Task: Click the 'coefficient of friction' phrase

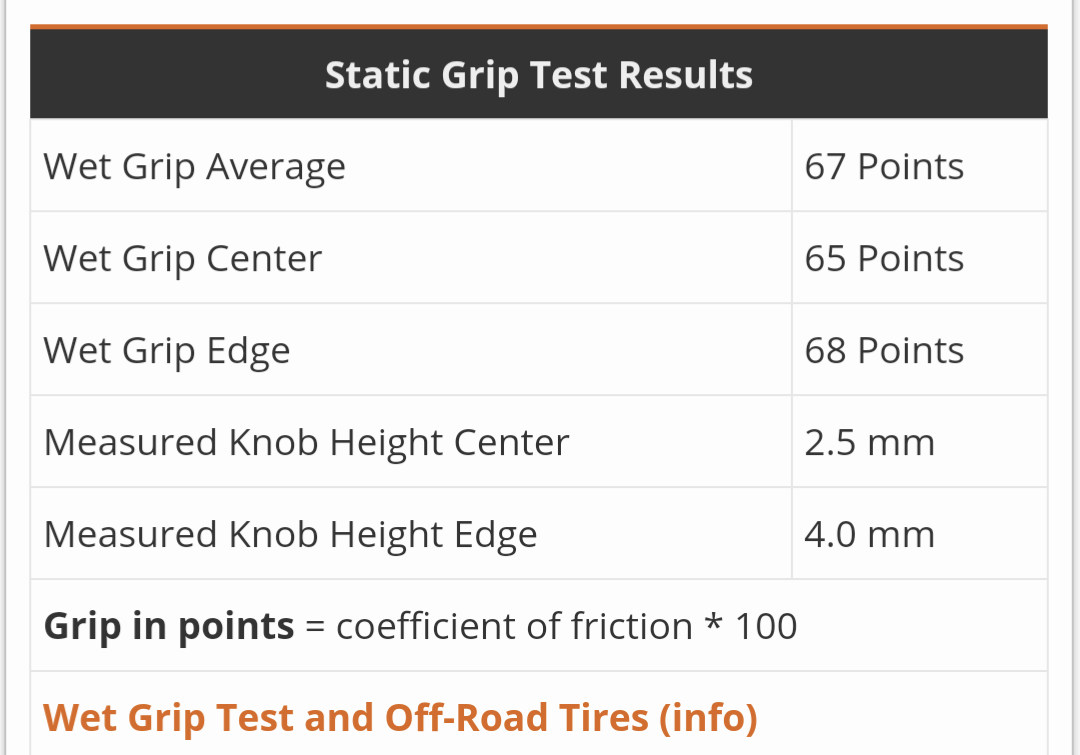Action: (x=514, y=627)
